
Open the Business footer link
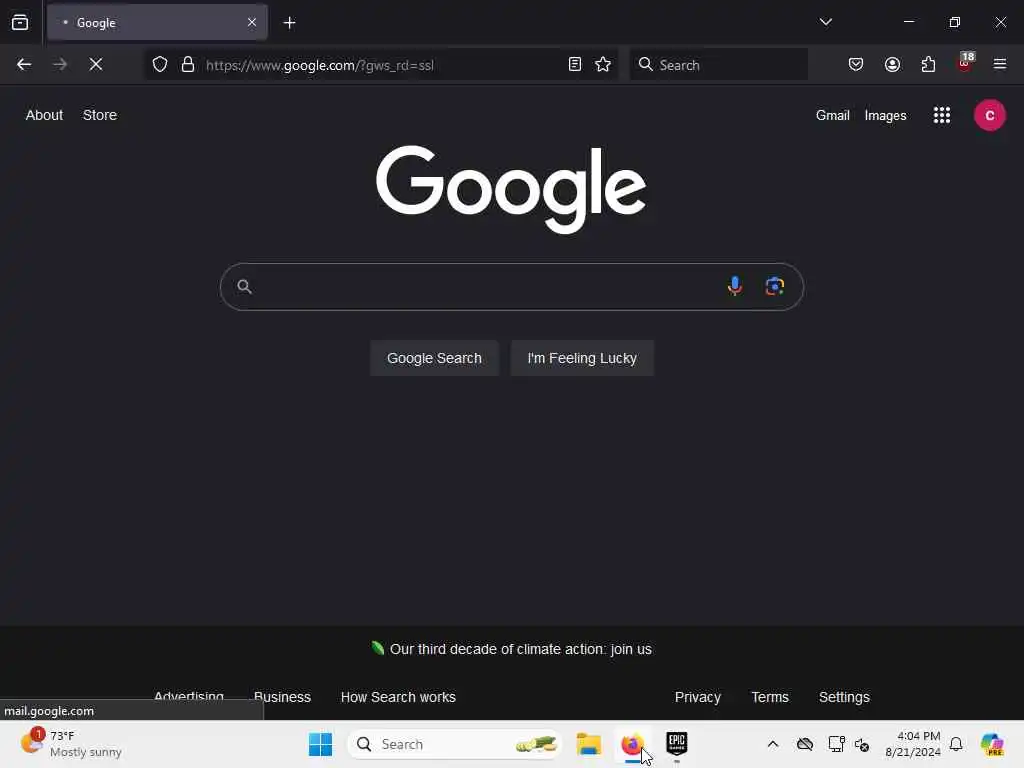(x=282, y=697)
